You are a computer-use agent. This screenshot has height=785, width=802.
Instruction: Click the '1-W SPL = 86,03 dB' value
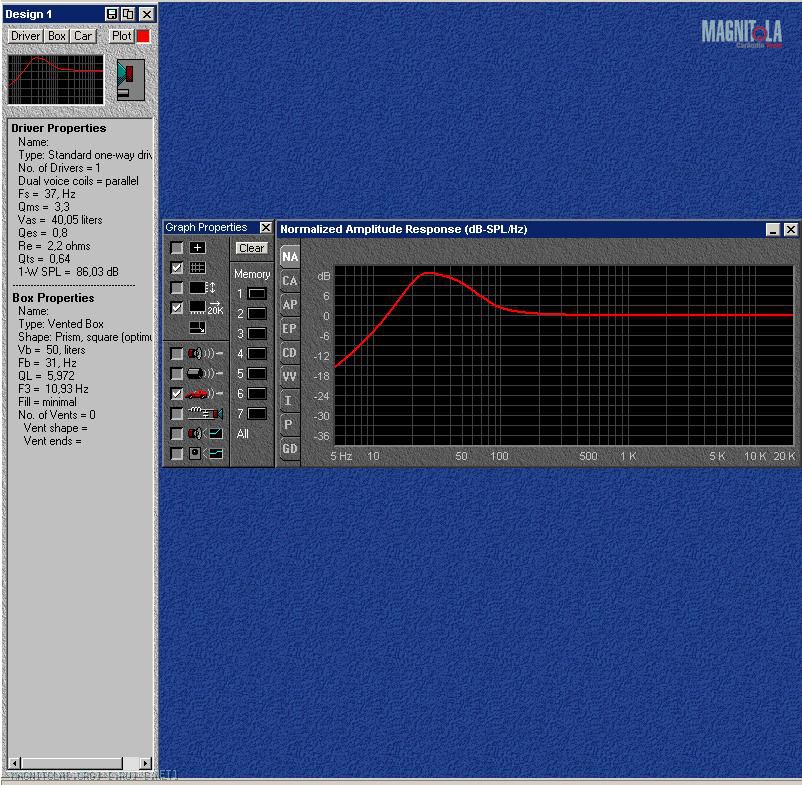pos(68,272)
